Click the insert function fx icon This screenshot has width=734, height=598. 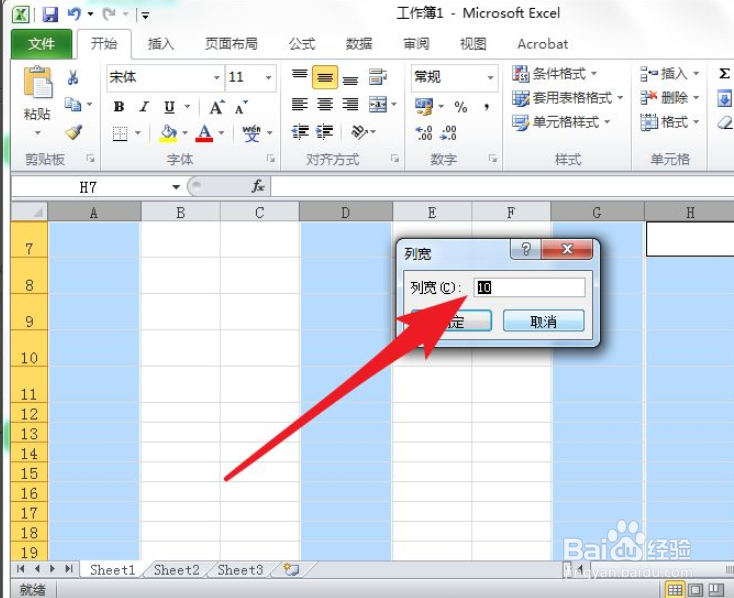[x=258, y=186]
